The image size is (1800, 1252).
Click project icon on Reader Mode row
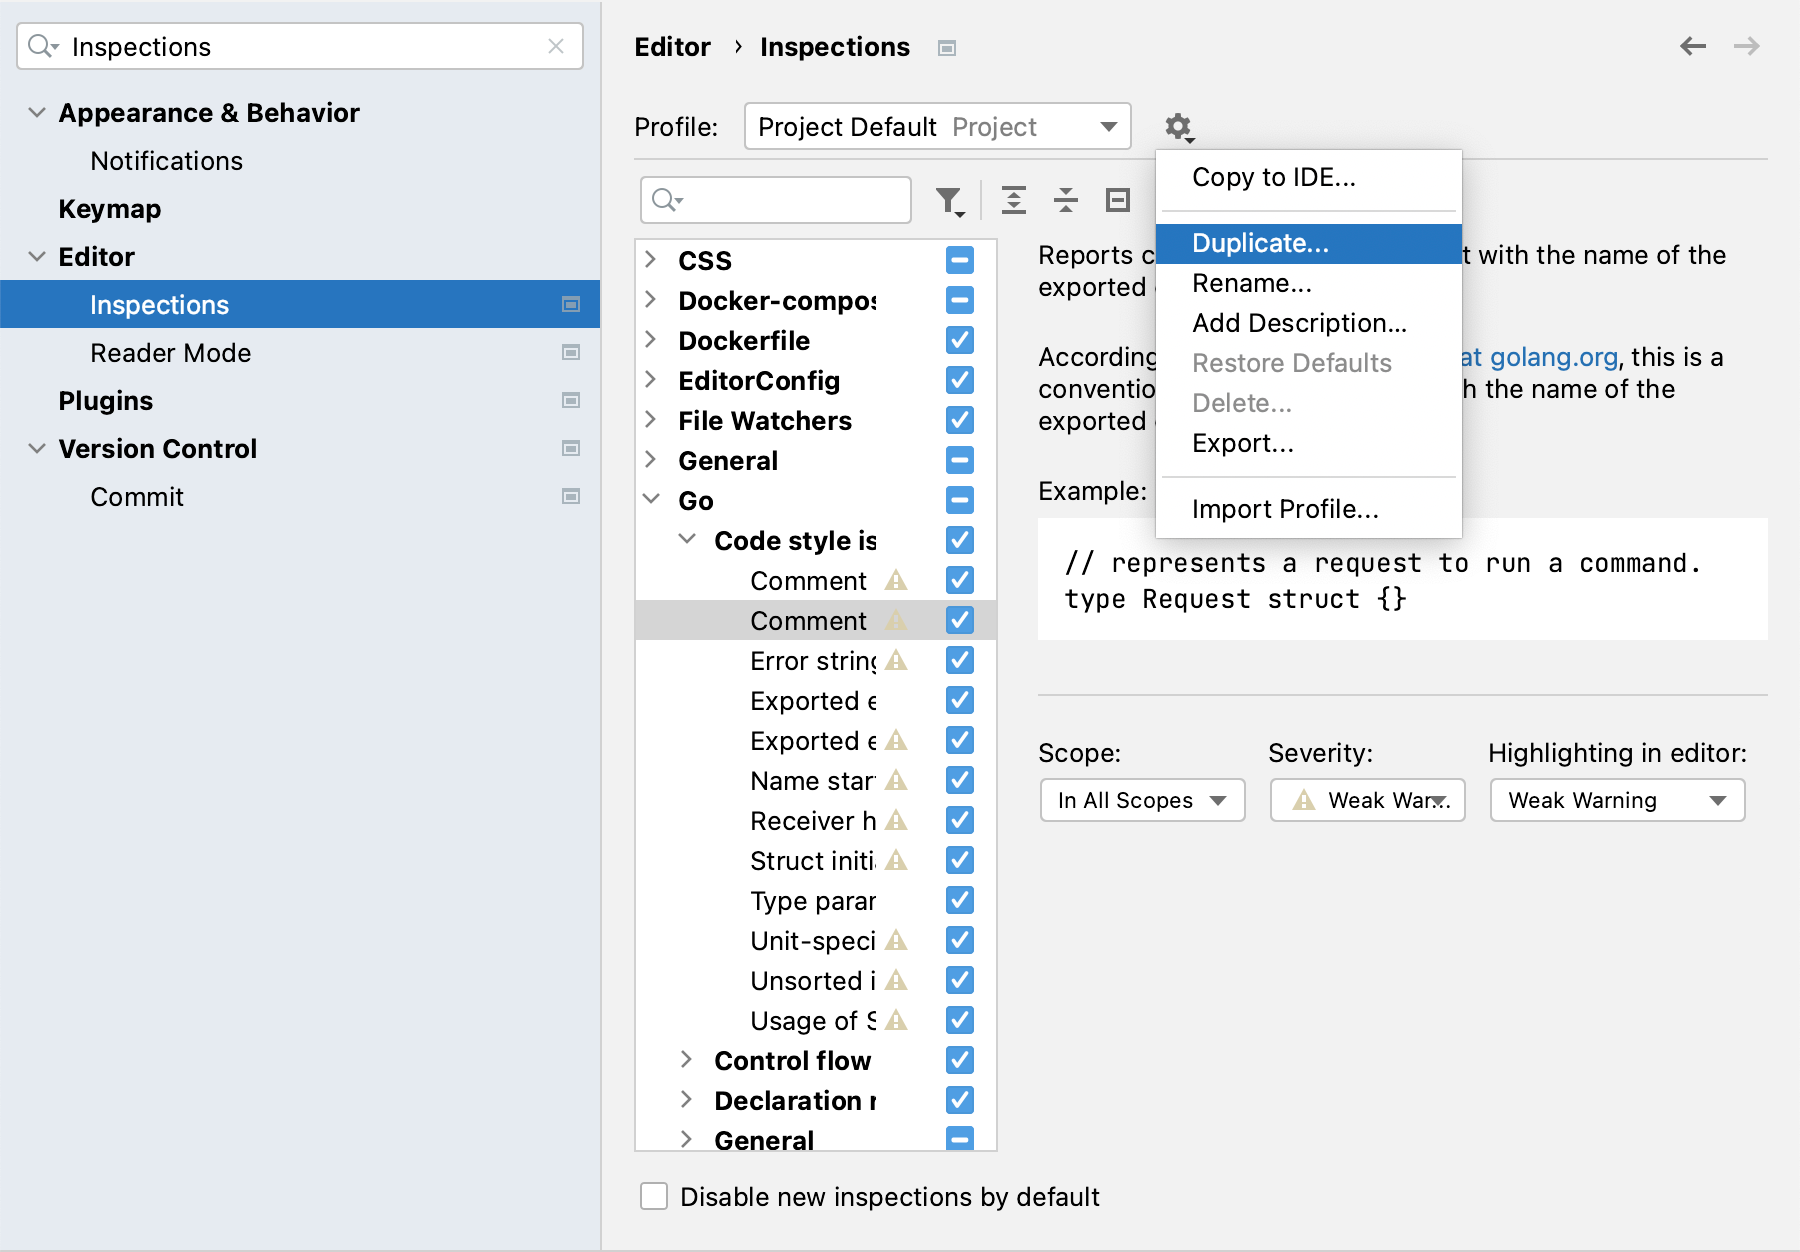coord(571,352)
